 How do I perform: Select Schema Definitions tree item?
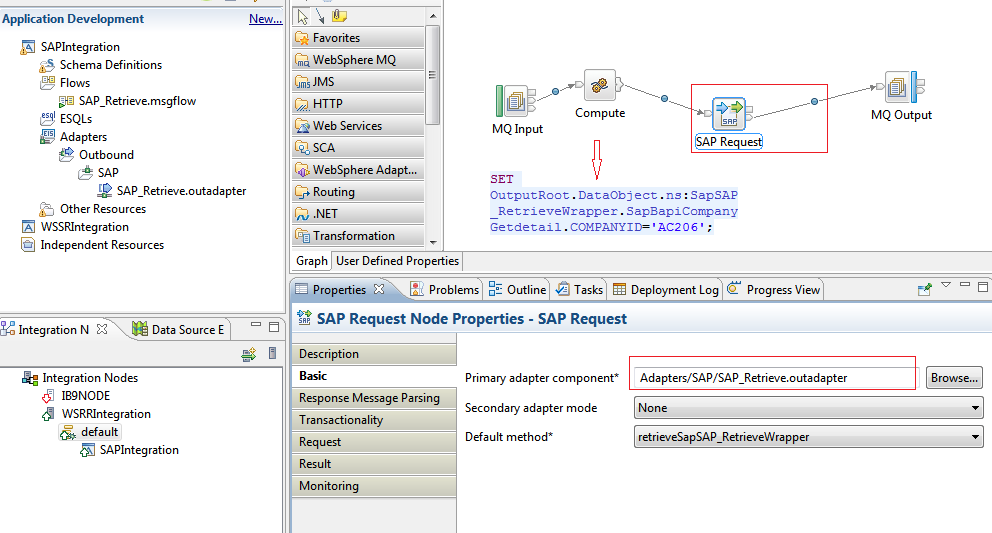click(111, 65)
